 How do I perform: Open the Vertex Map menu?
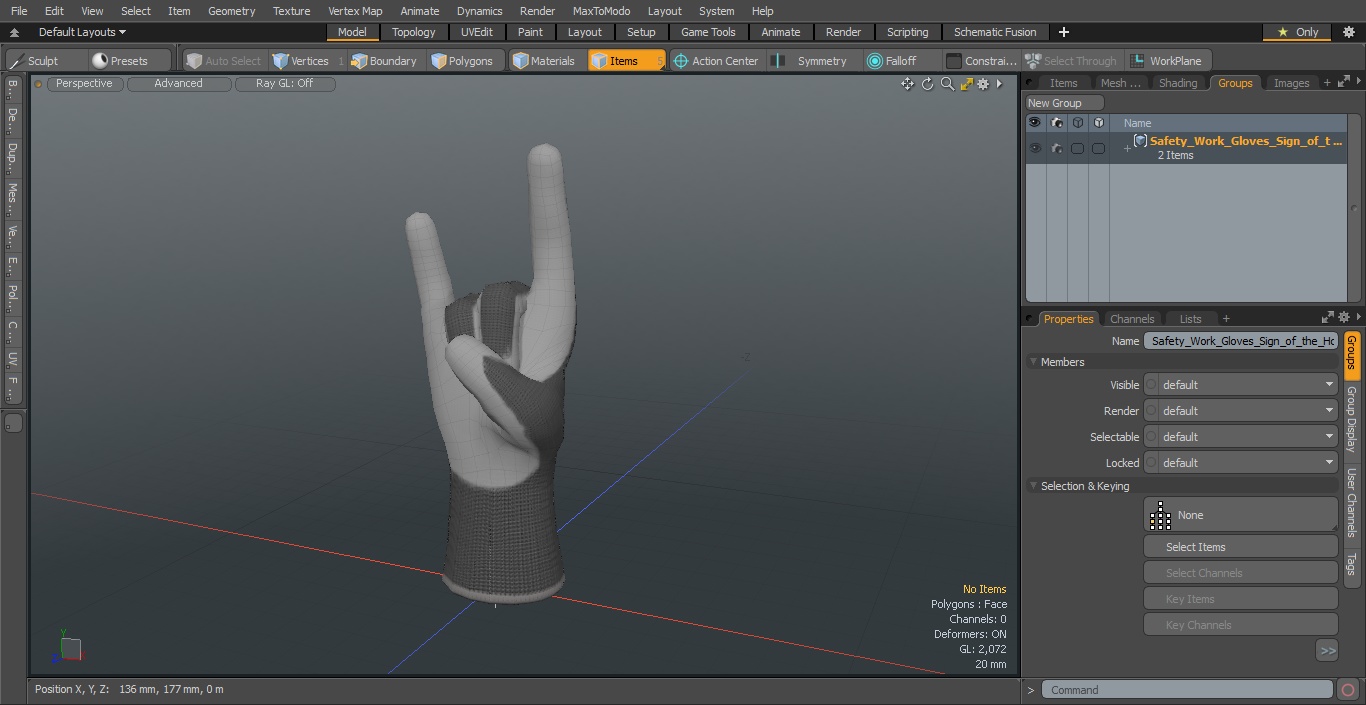click(355, 11)
